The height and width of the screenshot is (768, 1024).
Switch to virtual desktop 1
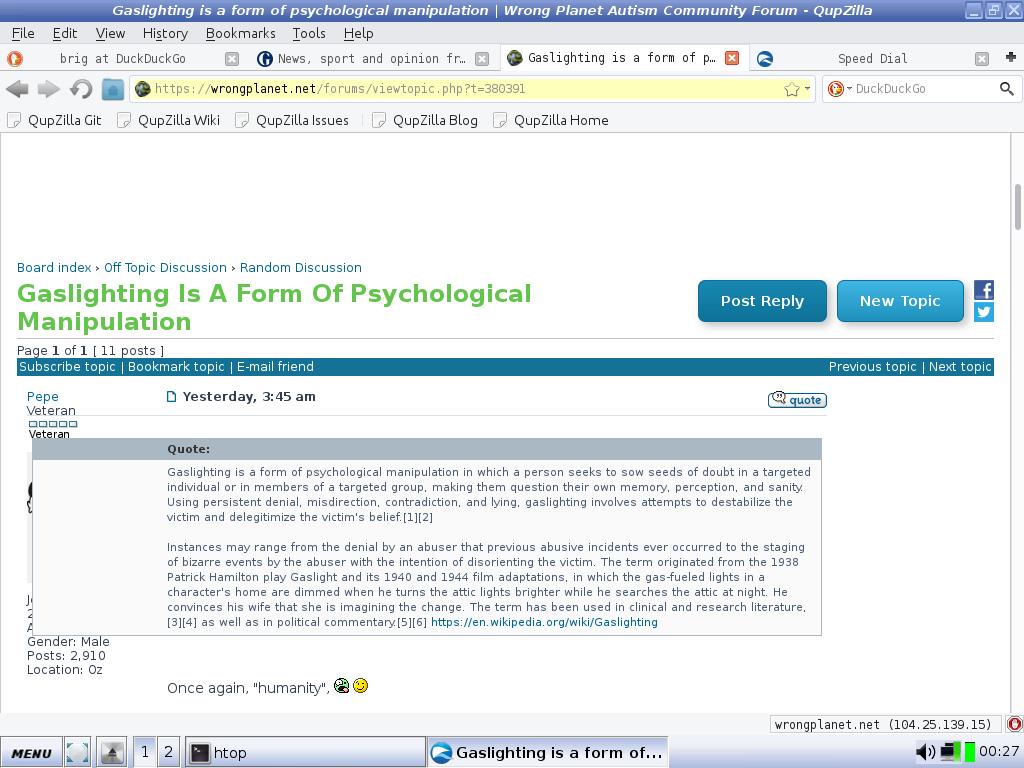click(x=145, y=752)
